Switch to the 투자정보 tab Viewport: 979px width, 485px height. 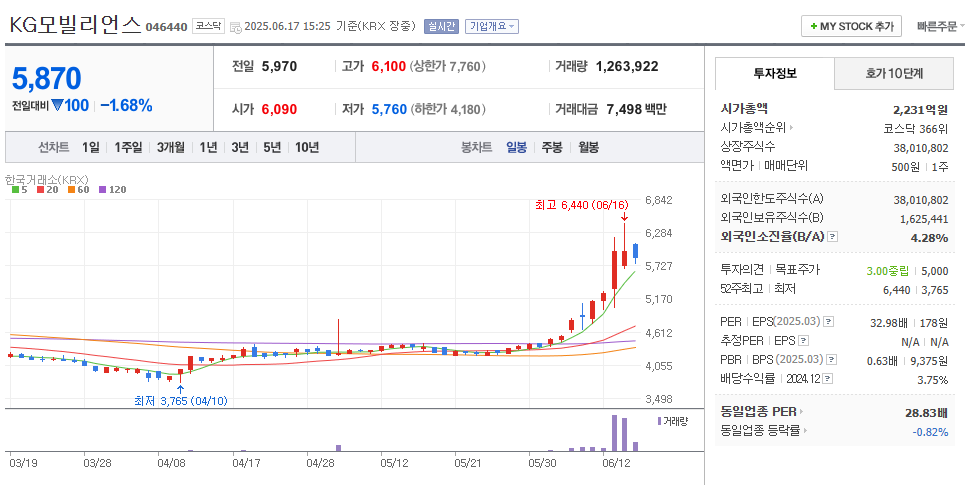775,74
